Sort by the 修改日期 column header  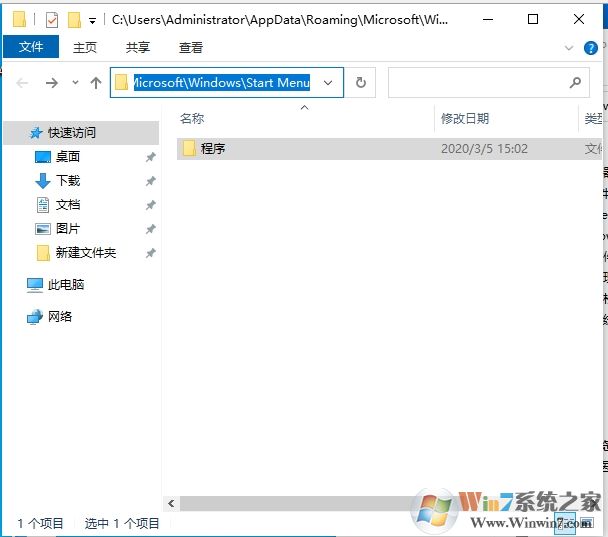pyautogui.click(x=465, y=118)
